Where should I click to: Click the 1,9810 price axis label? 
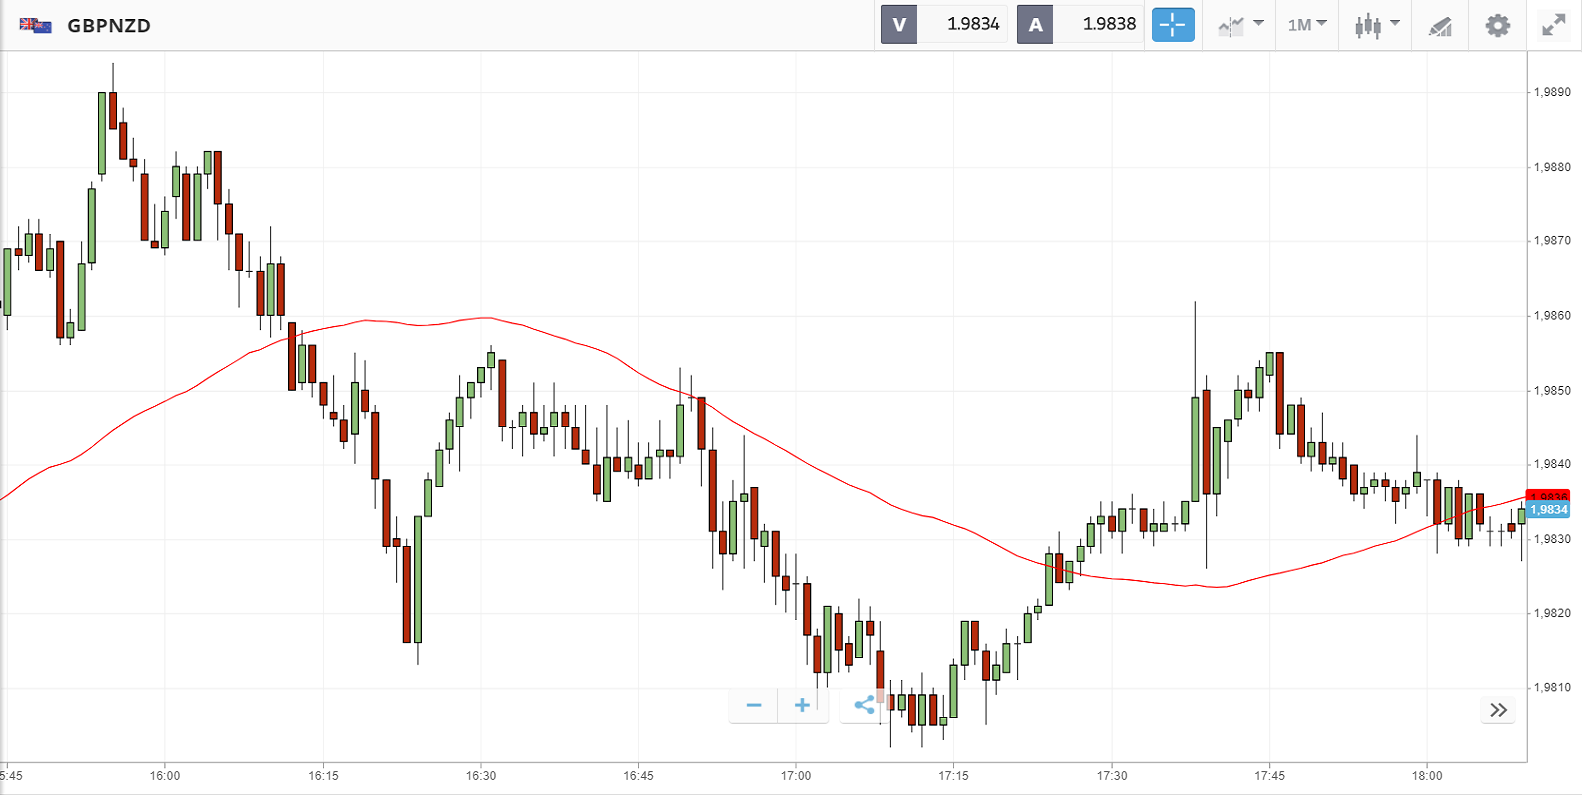tap(1552, 688)
